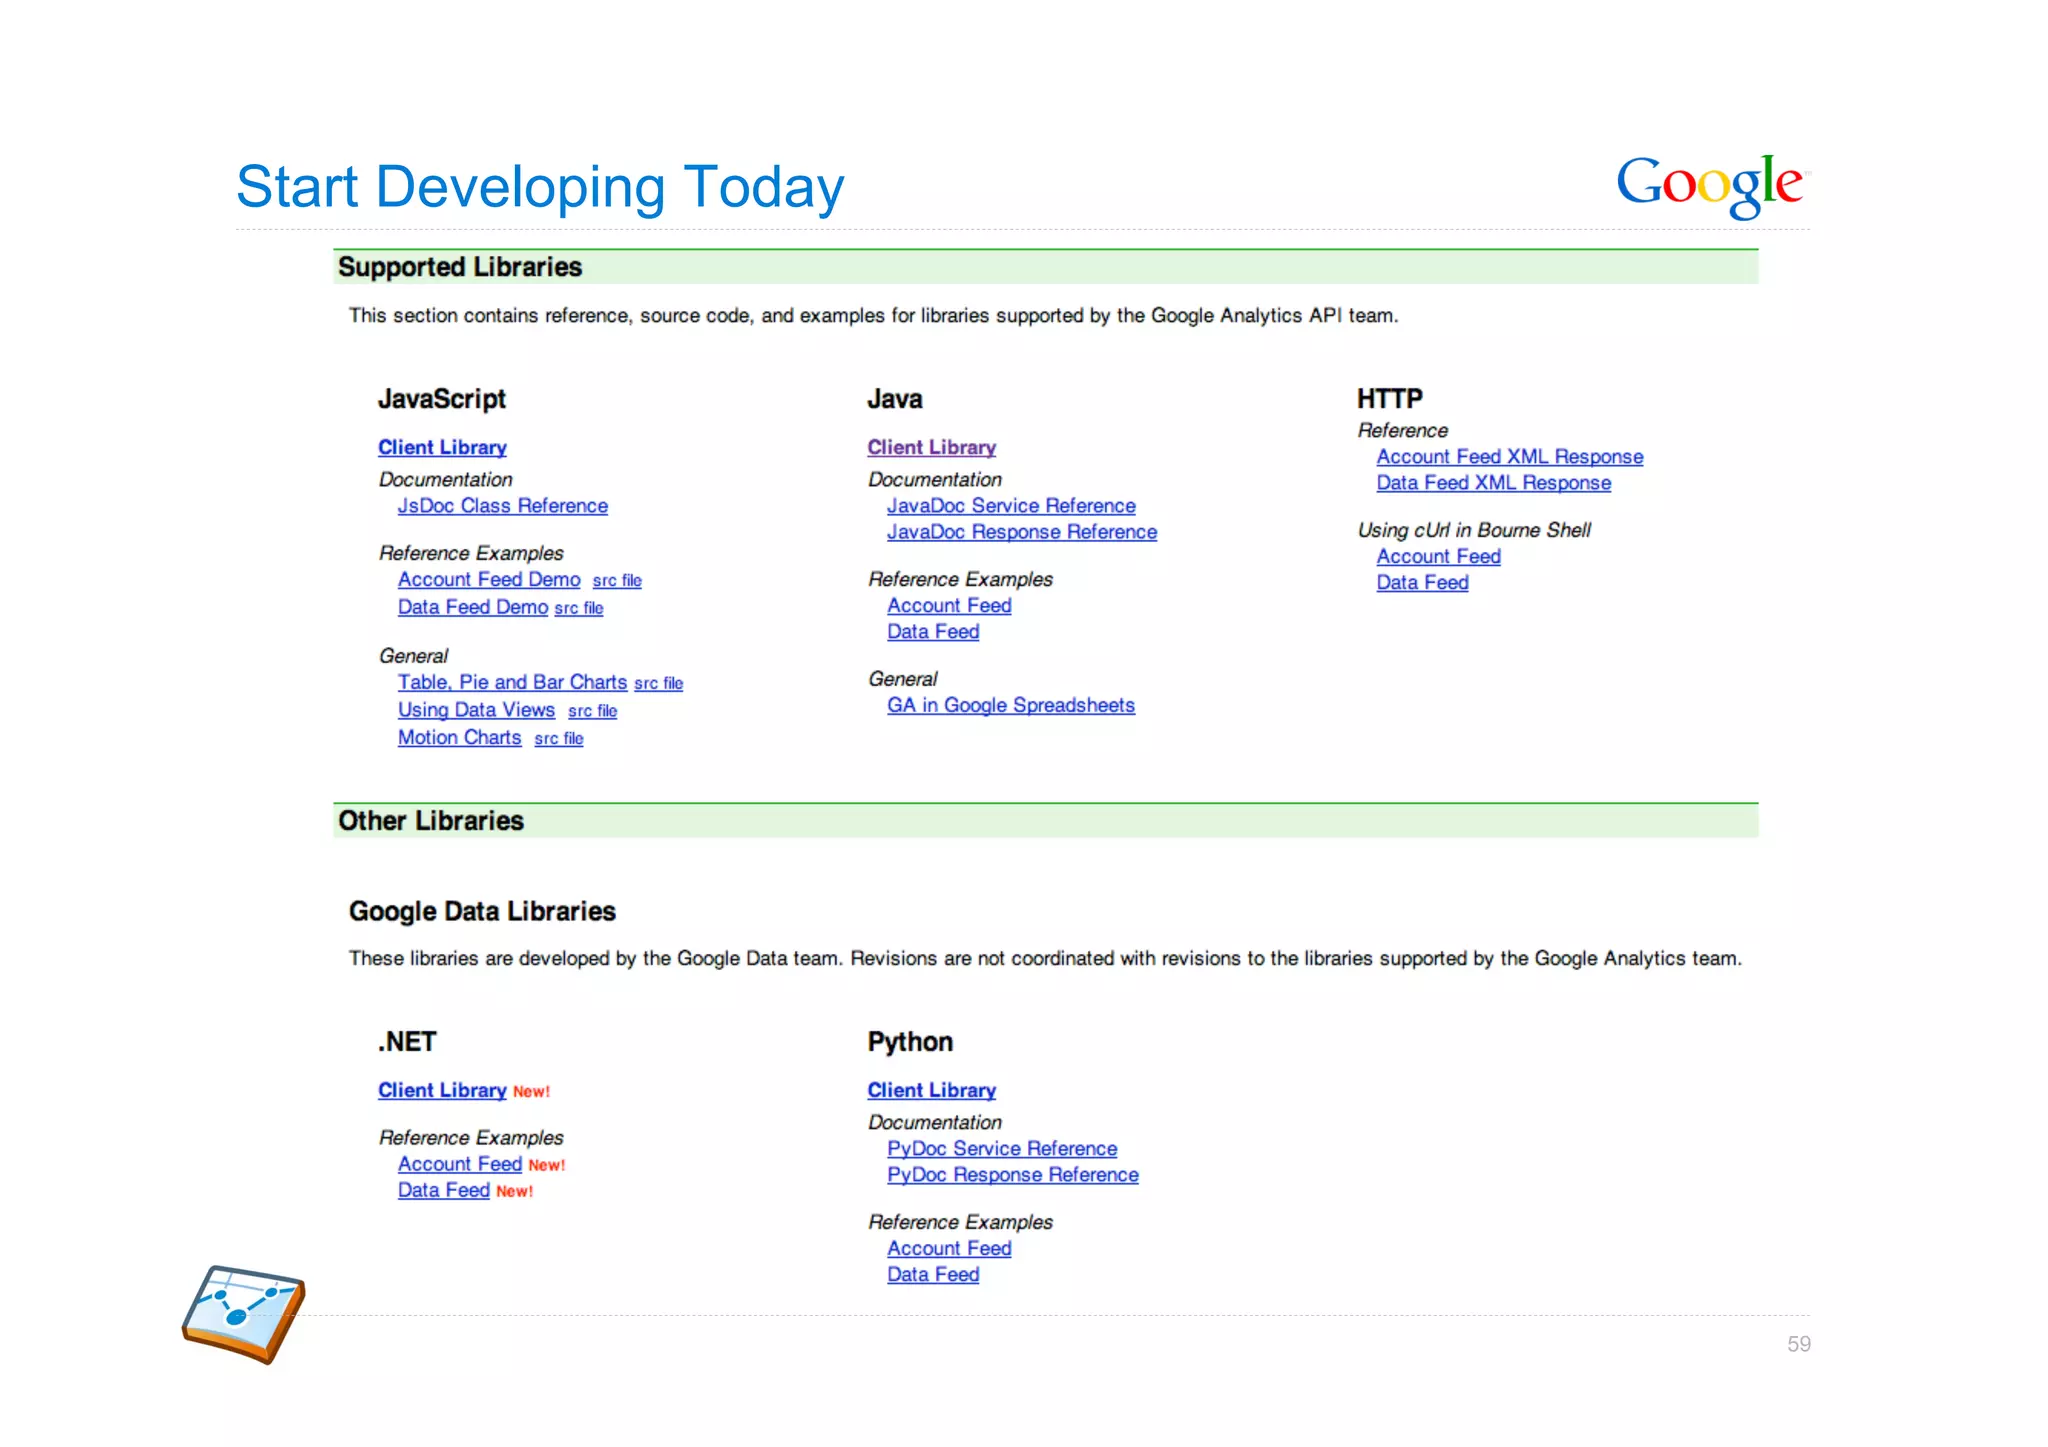The height and width of the screenshot is (1447, 2048).
Task: Click slide page number 59
Action: point(1798,1344)
